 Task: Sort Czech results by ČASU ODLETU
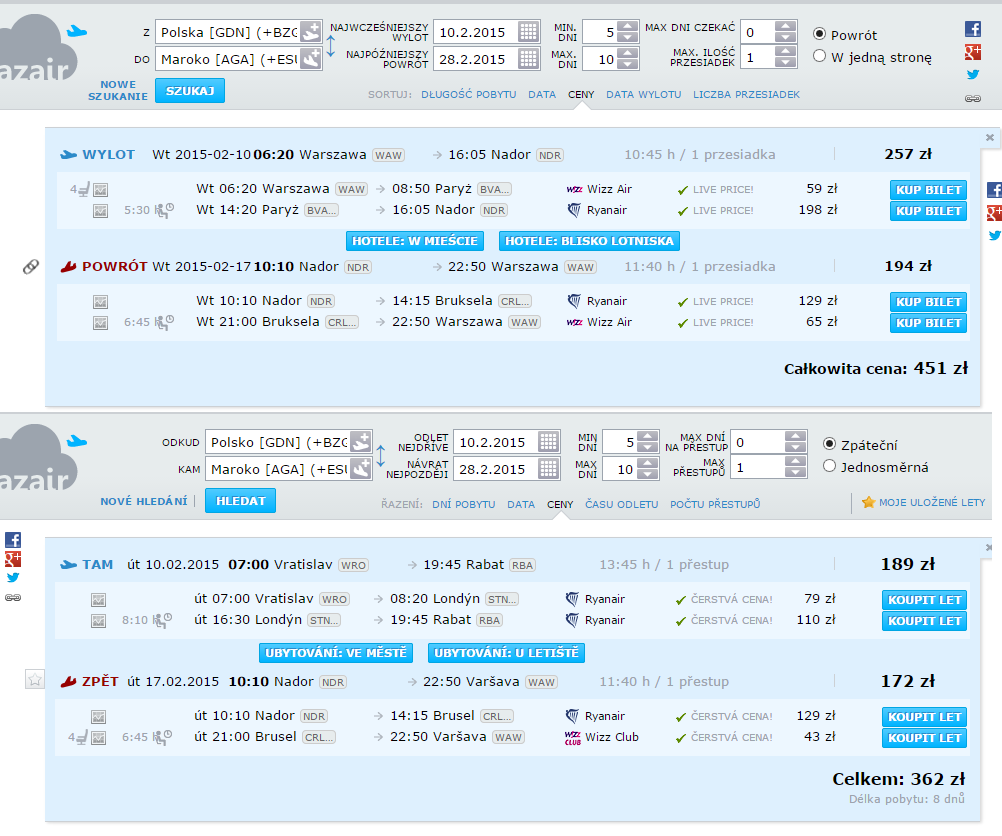[x=621, y=504]
